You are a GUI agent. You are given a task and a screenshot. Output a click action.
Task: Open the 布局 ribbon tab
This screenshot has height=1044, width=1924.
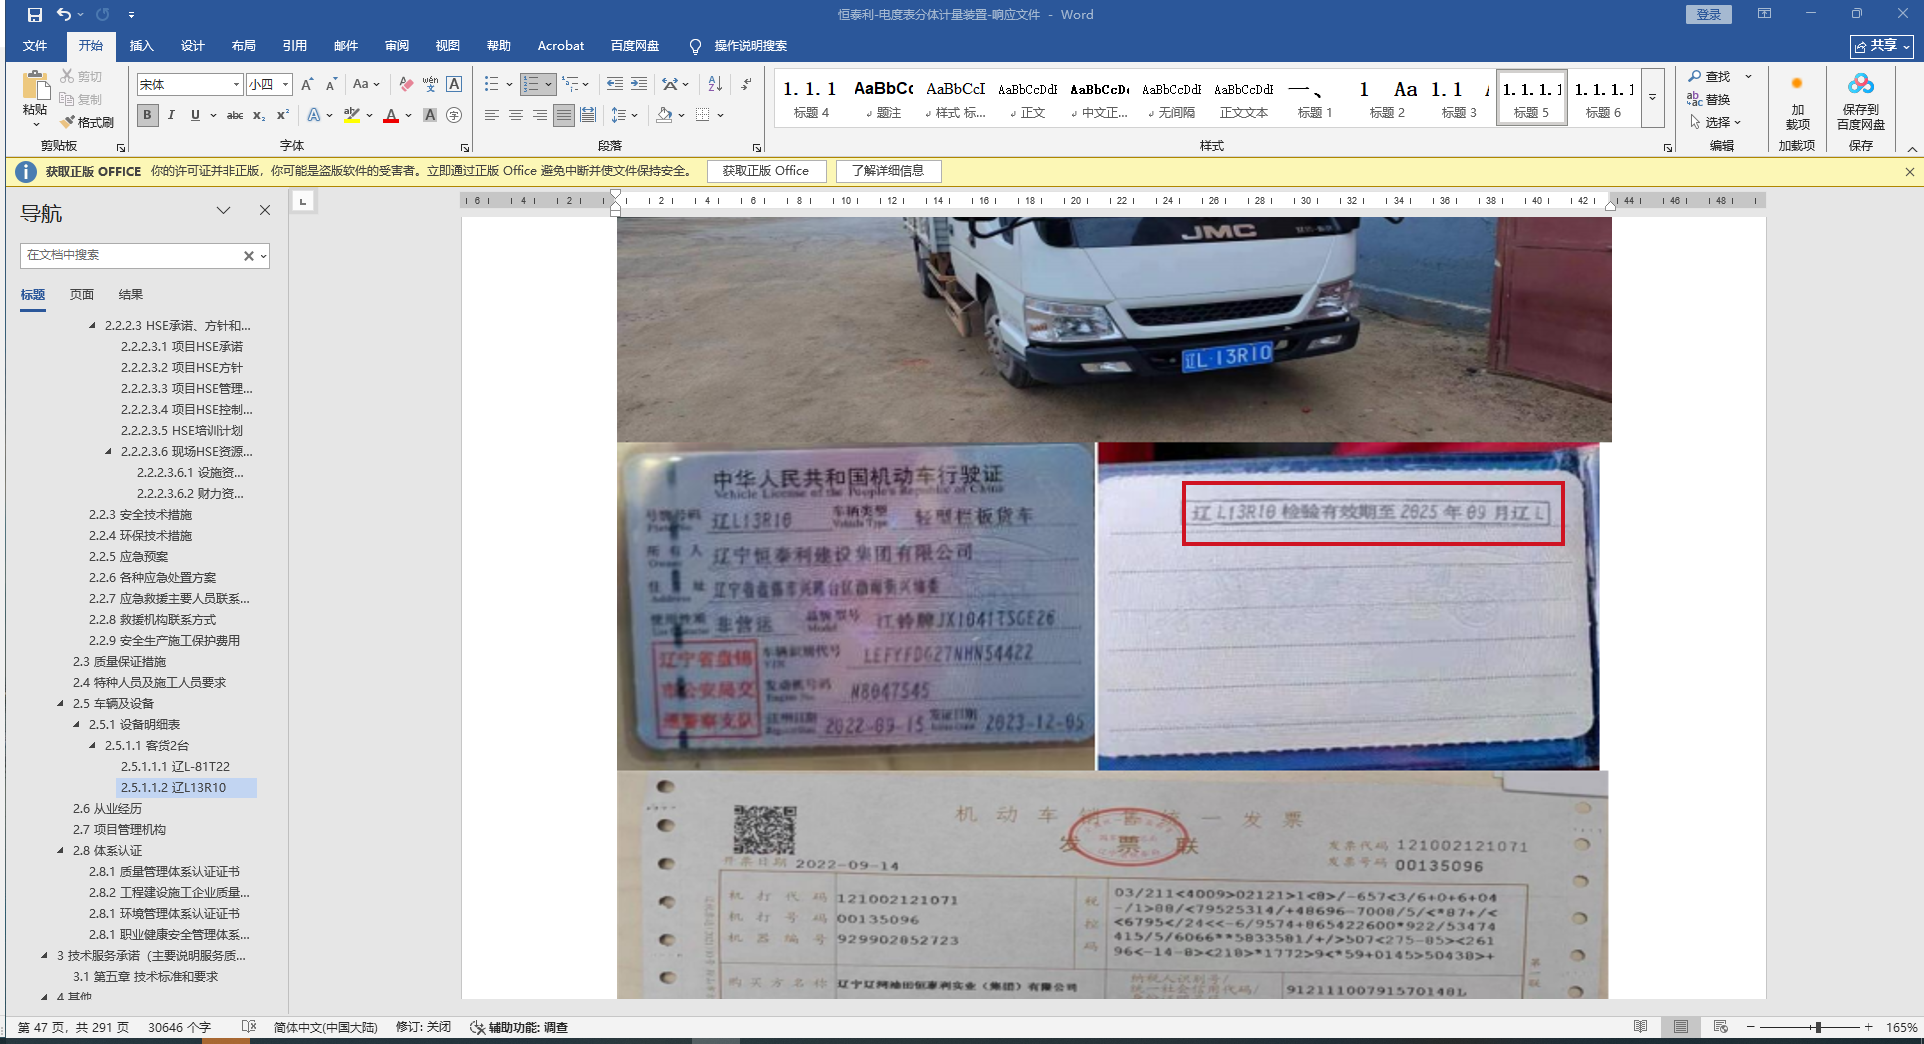point(243,46)
